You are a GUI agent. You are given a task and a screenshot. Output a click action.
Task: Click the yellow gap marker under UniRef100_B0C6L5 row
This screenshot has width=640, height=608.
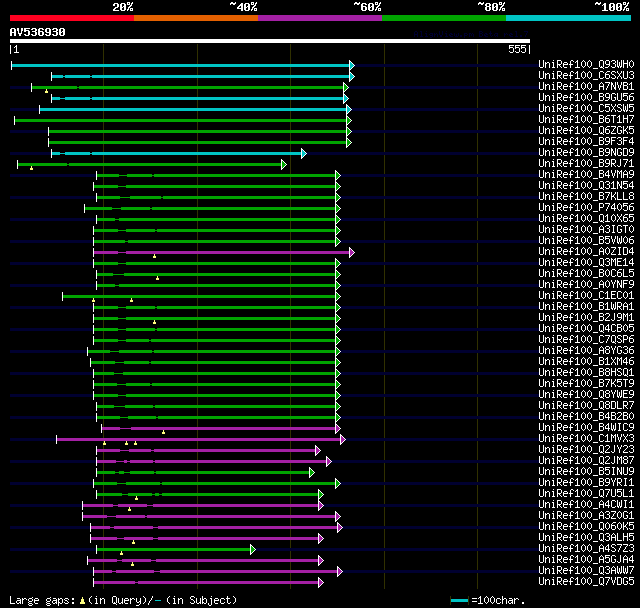coord(158,278)
